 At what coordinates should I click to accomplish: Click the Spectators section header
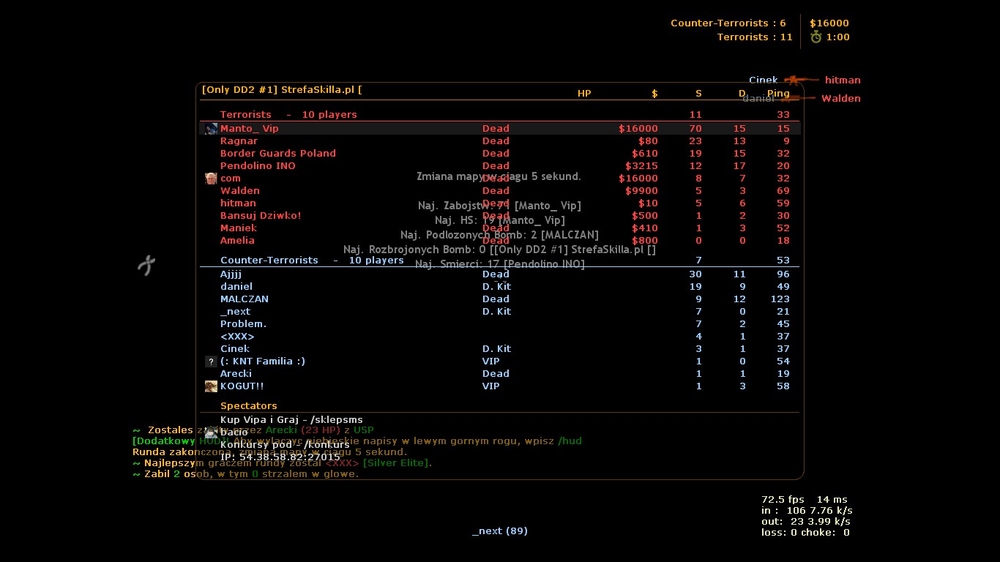[248, 406]
